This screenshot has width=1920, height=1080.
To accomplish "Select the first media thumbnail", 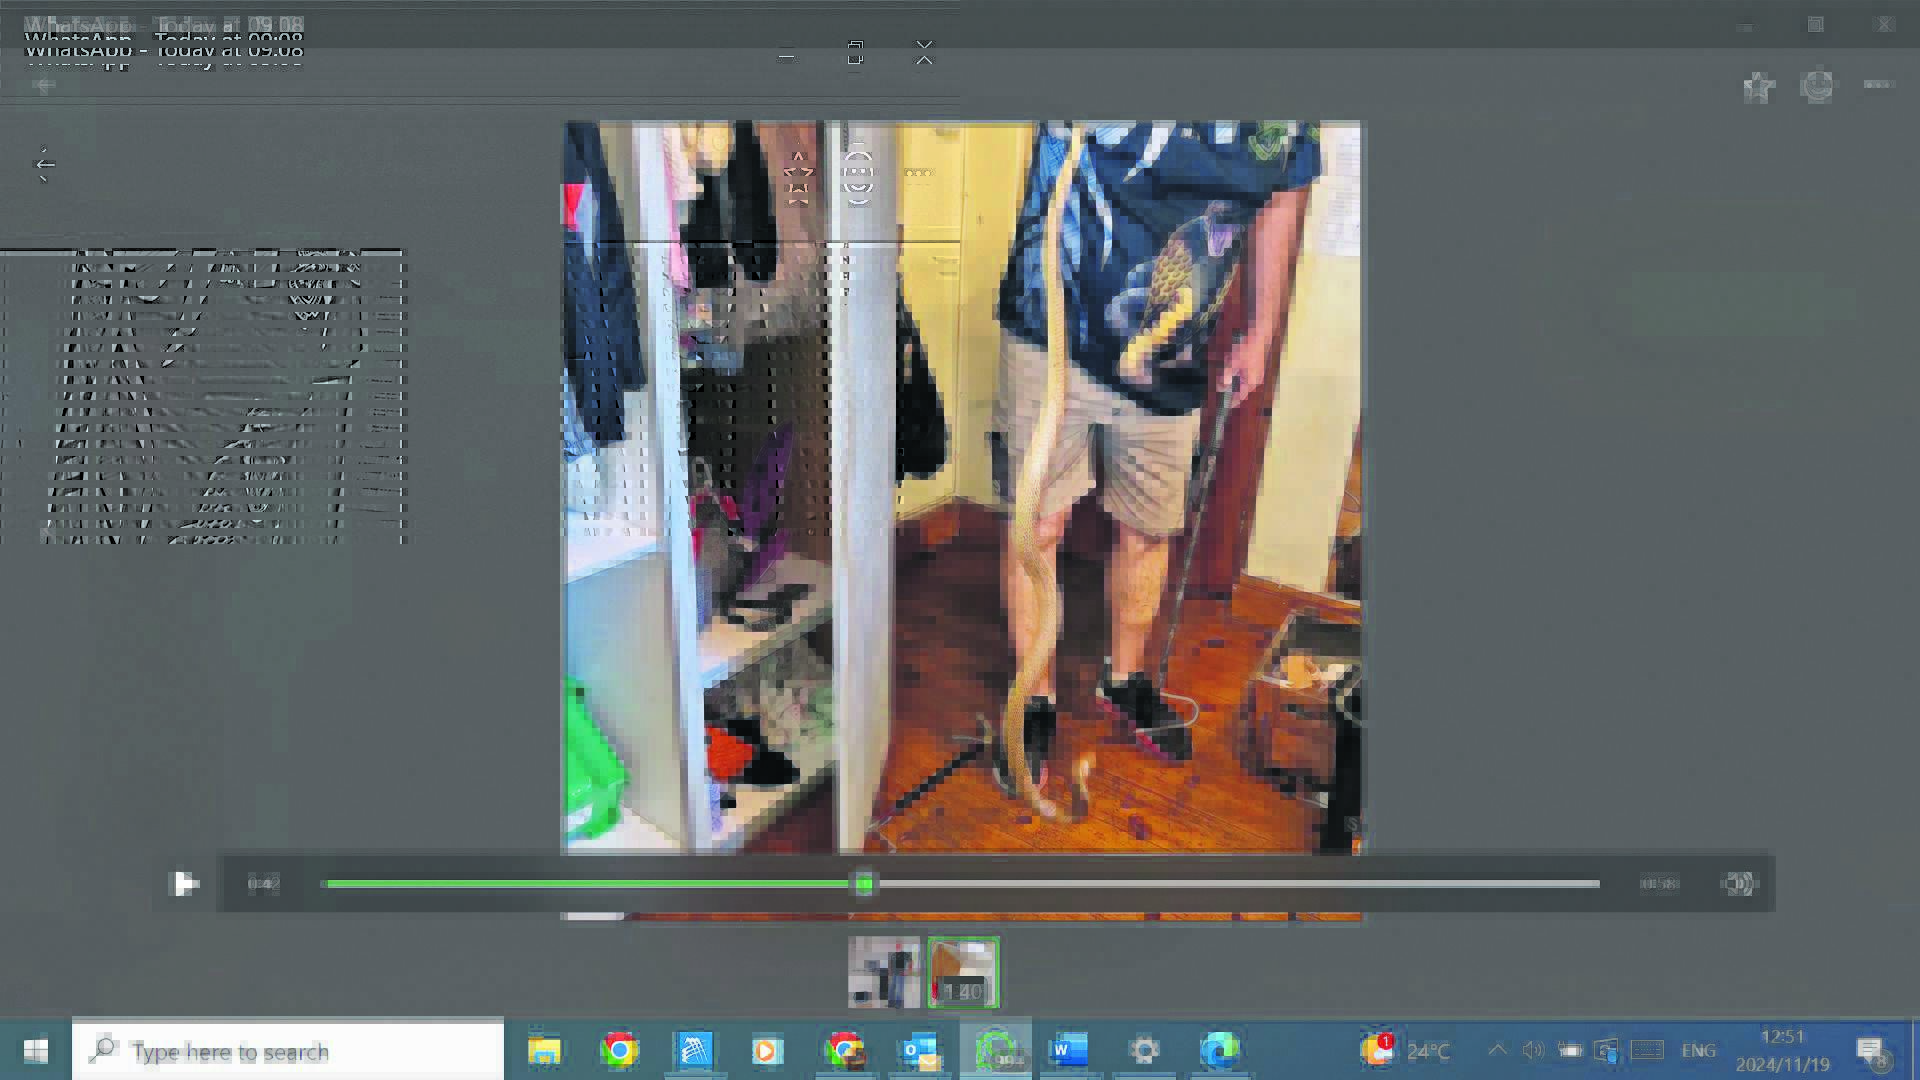I will (884, 972).
